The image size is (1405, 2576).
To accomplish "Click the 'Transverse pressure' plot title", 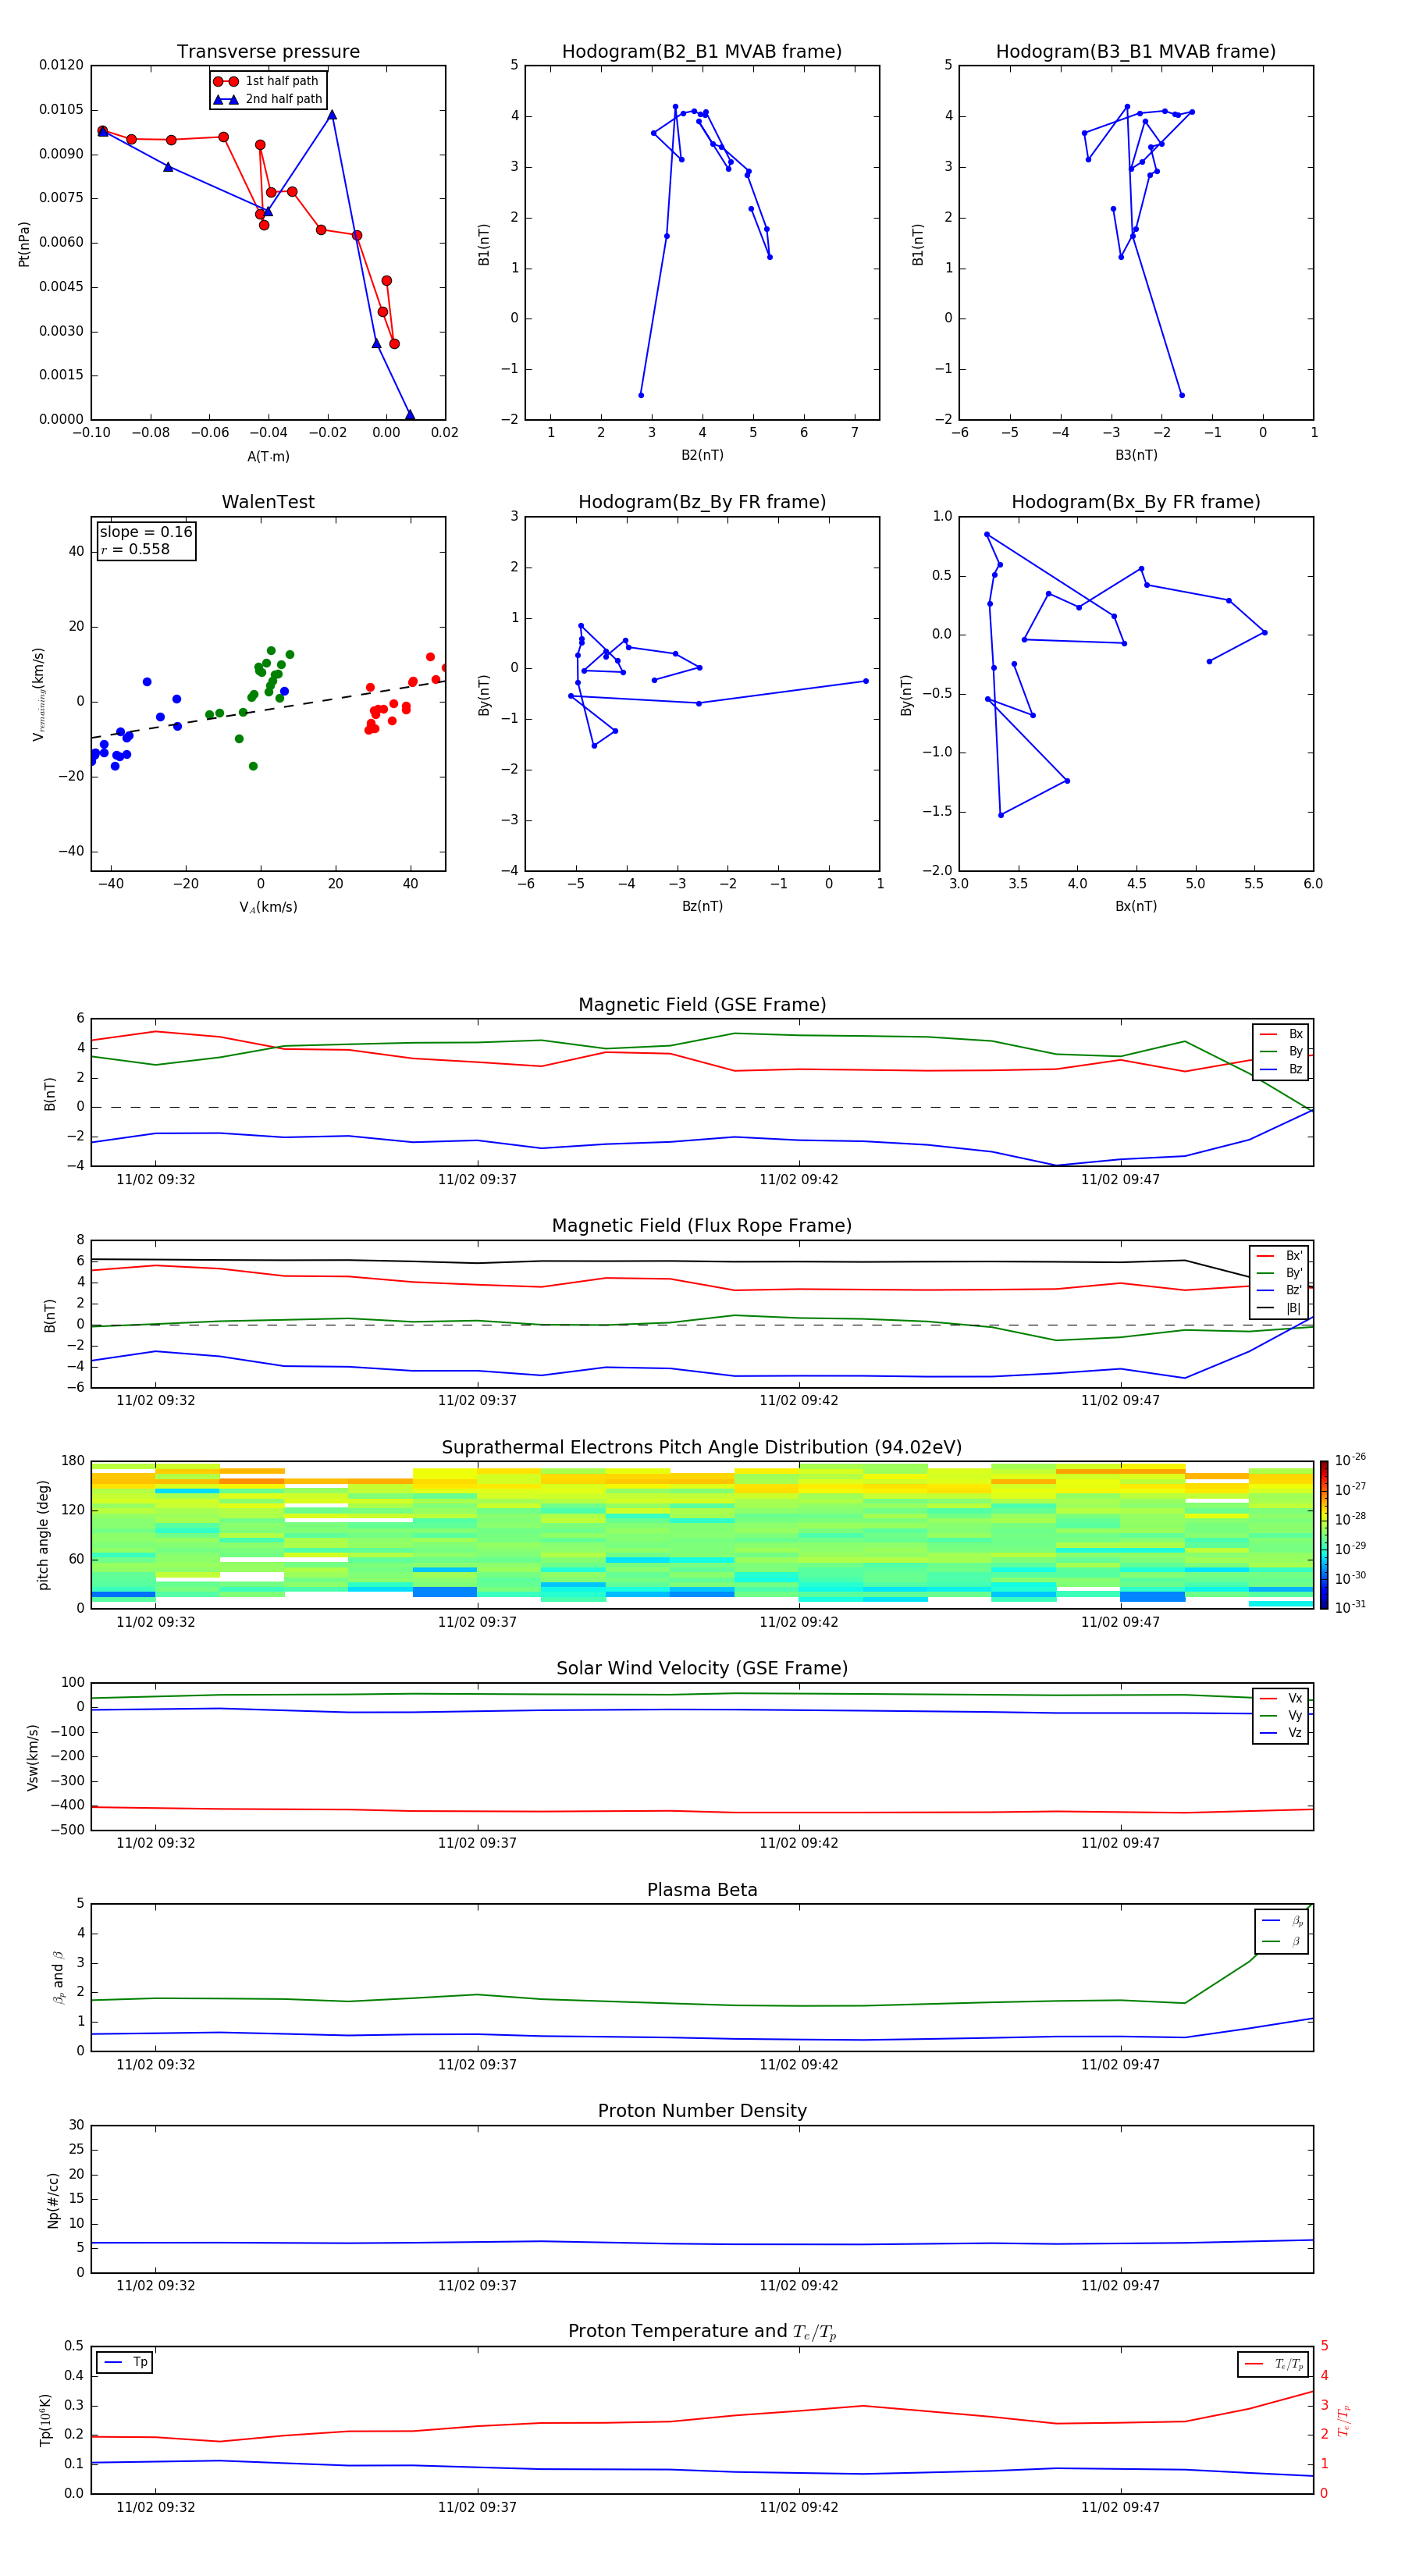I will 268,52.
